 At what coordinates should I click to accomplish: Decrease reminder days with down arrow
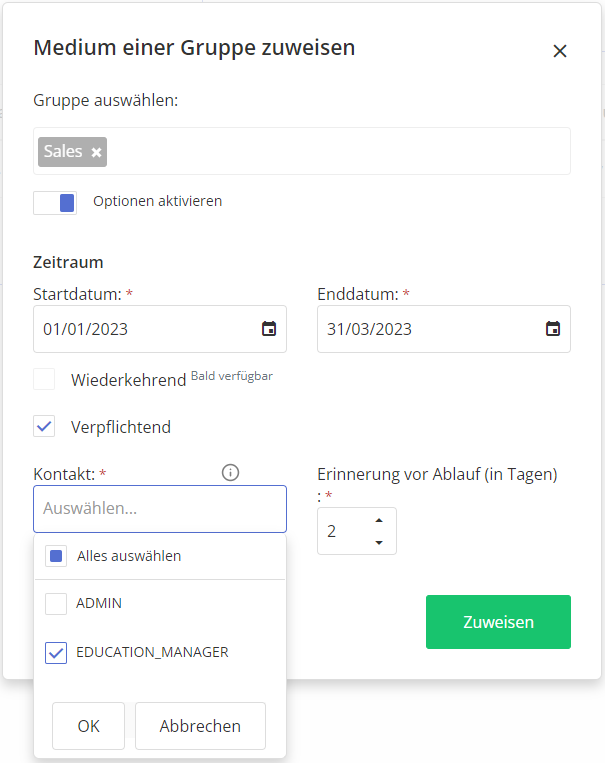click(x=379, y=542)
